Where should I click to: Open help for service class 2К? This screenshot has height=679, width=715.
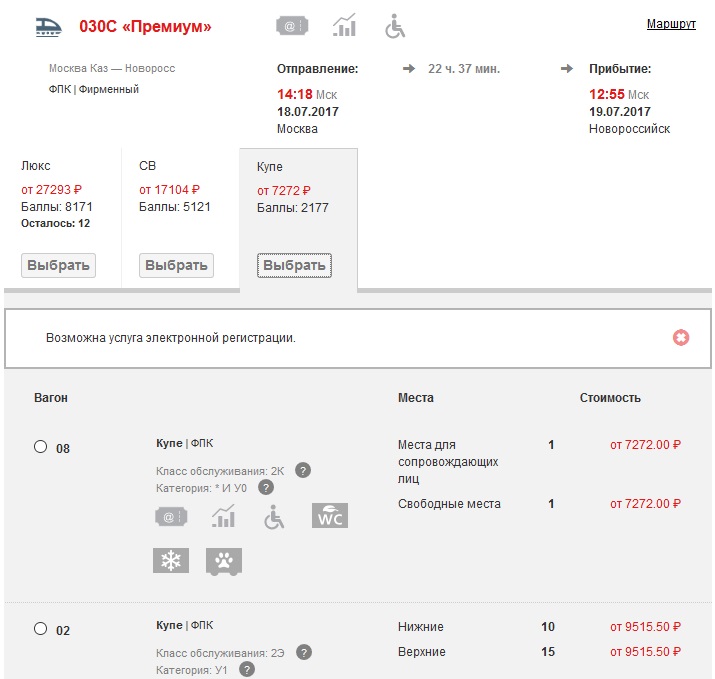(303, 470)
